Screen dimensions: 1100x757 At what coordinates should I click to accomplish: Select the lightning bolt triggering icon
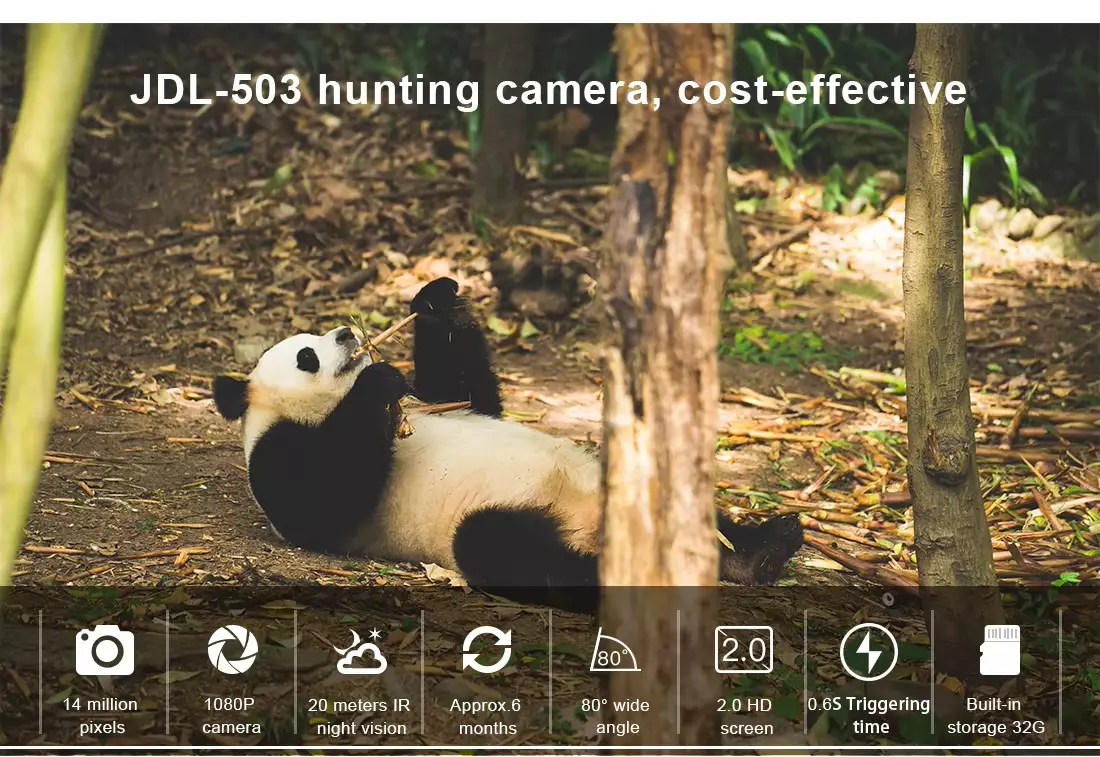[868, 652]
